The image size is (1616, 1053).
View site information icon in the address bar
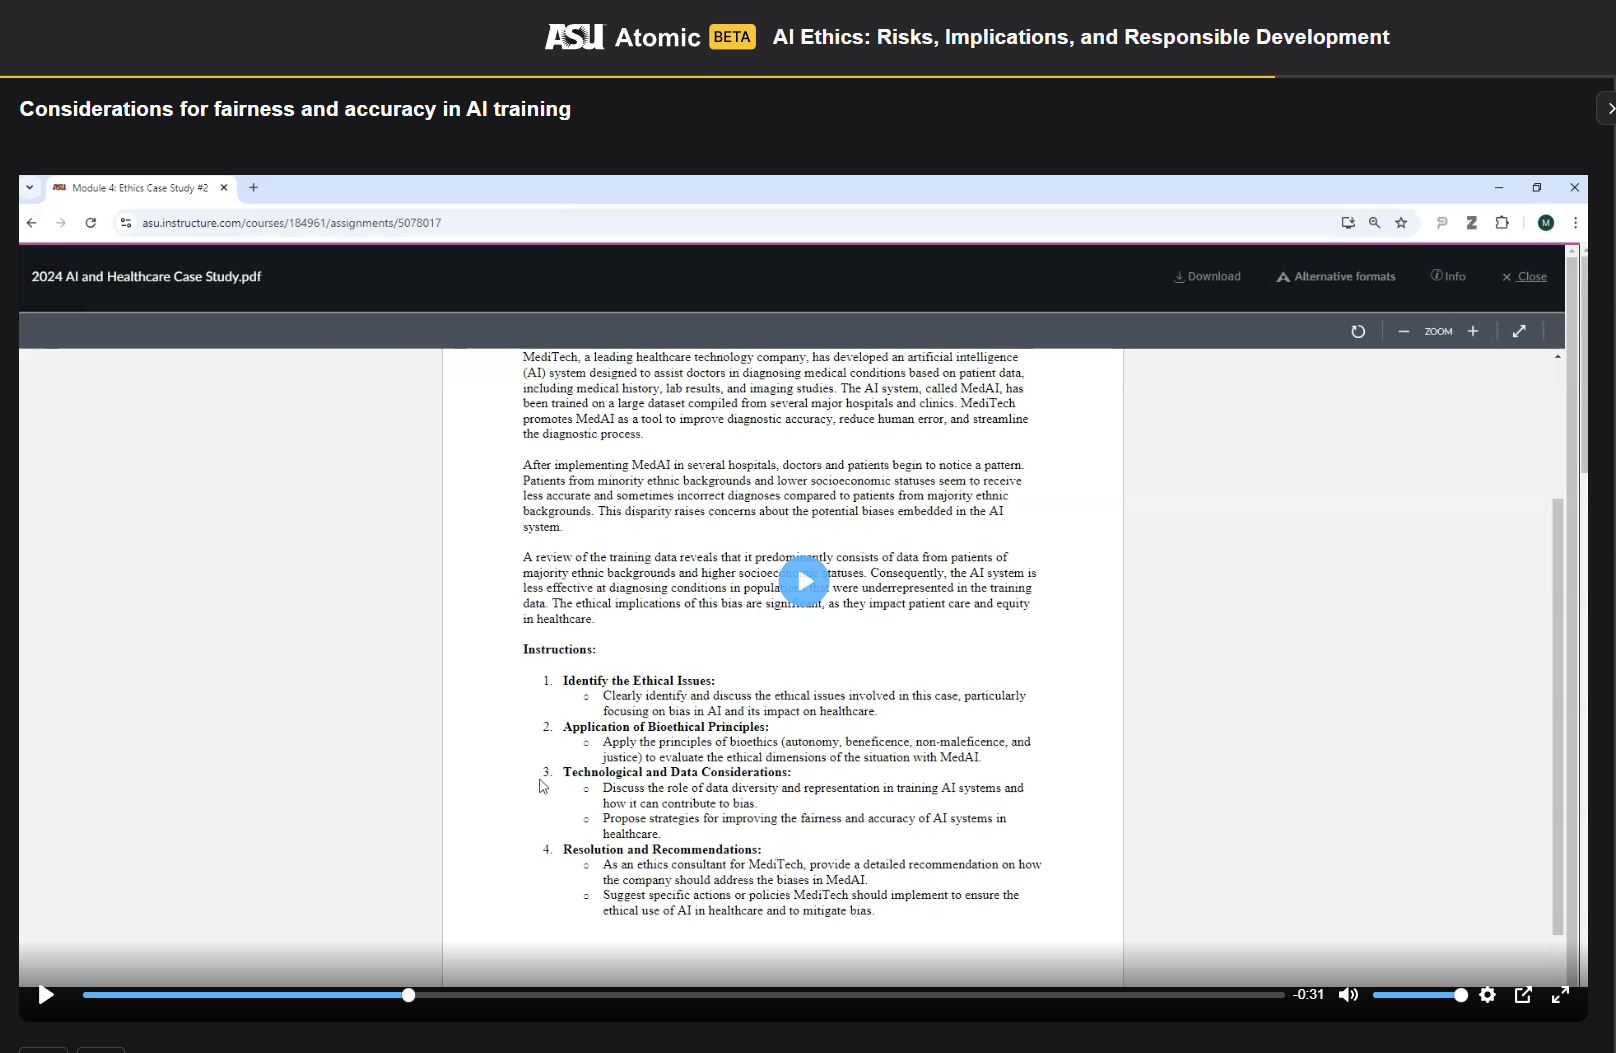[126, 223]
